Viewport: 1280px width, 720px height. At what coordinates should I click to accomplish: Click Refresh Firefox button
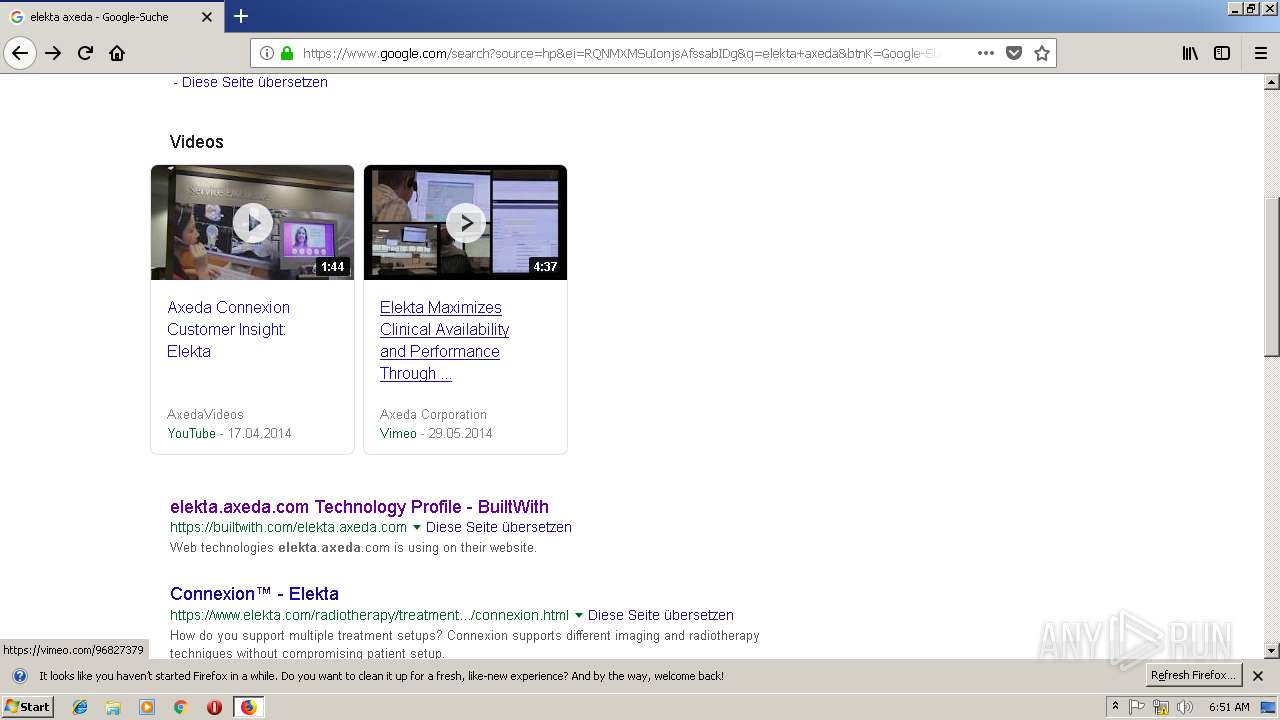(1194, 675)
